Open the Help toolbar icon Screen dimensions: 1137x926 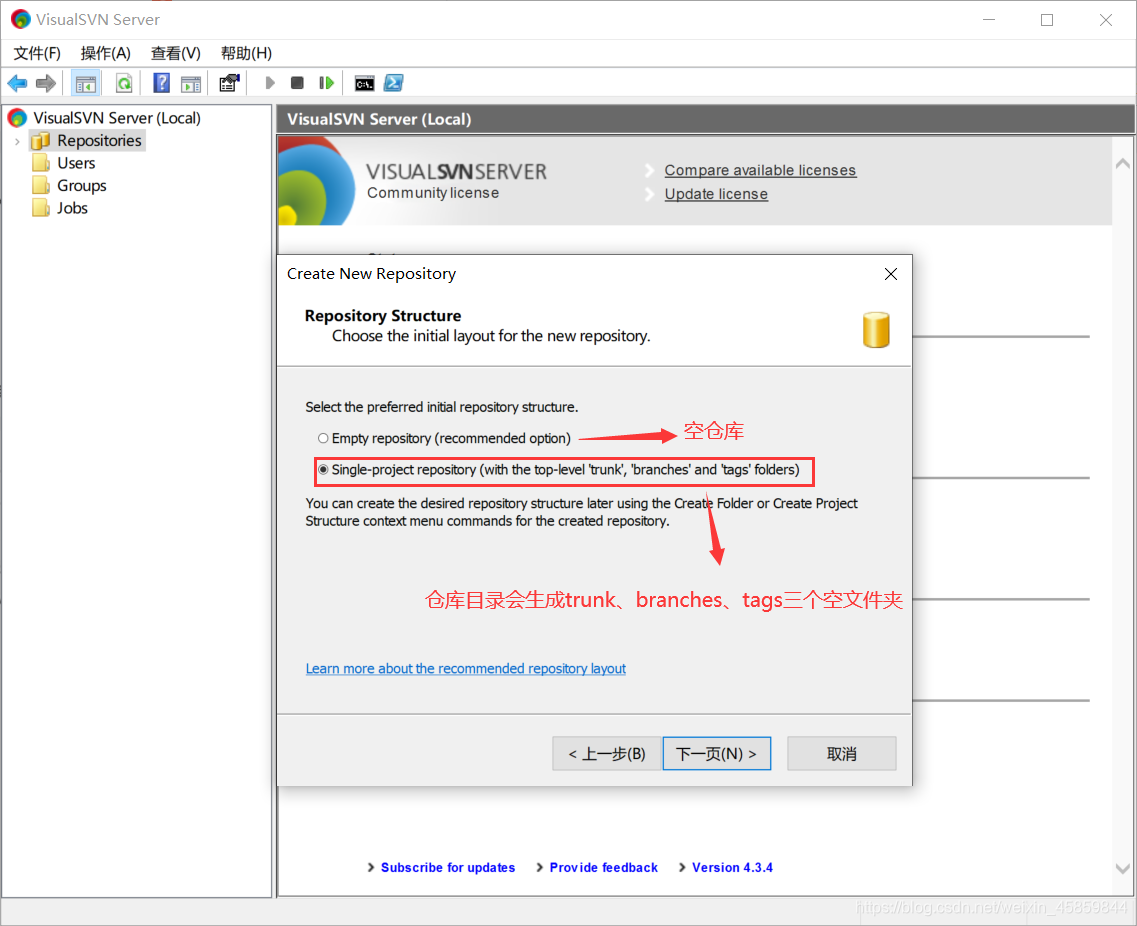[x=162, y=83]
